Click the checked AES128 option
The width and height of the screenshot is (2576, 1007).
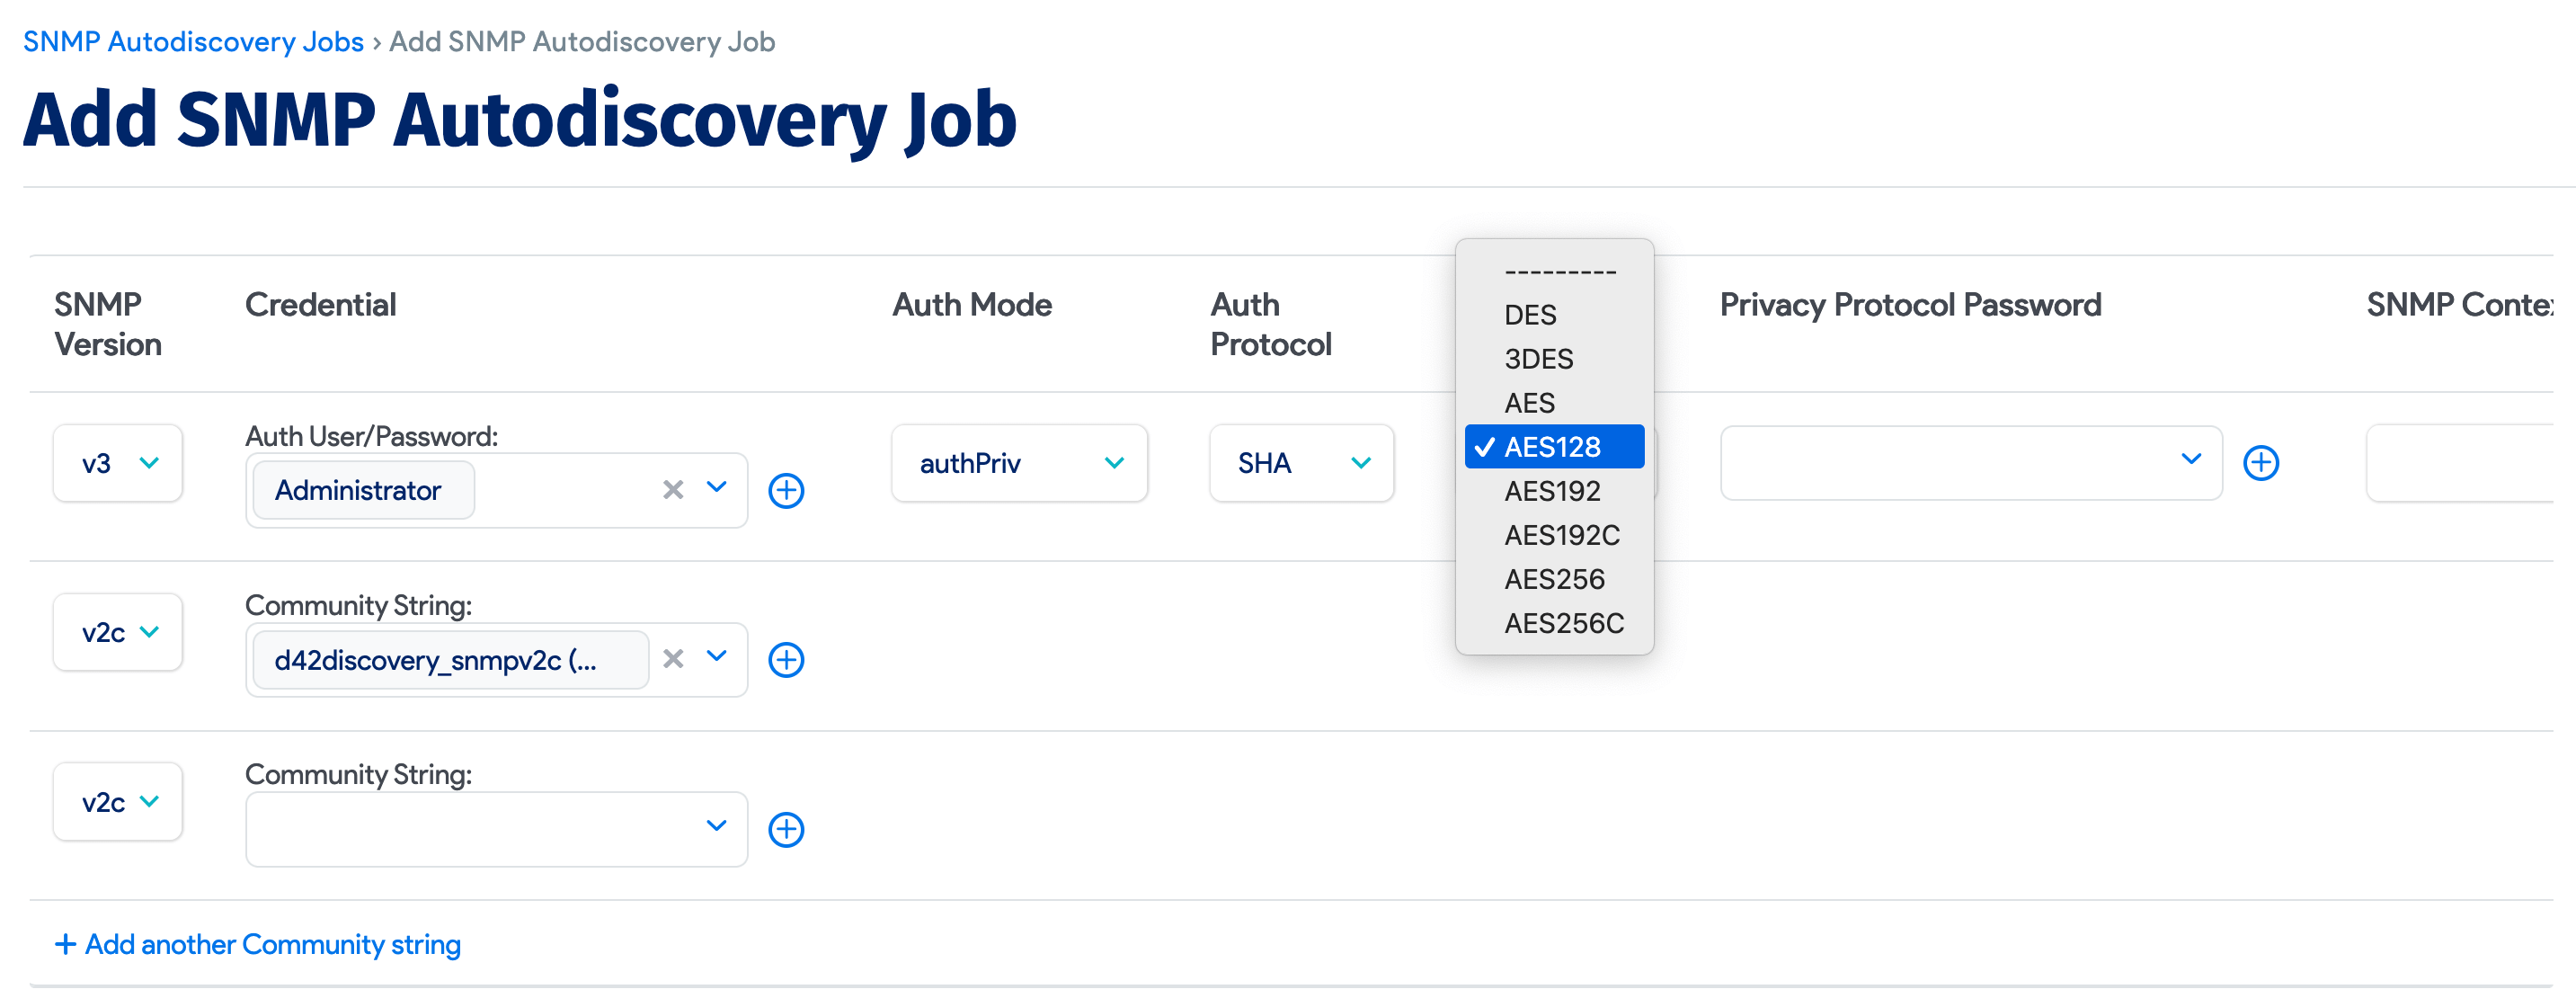tap(1551, 447)
